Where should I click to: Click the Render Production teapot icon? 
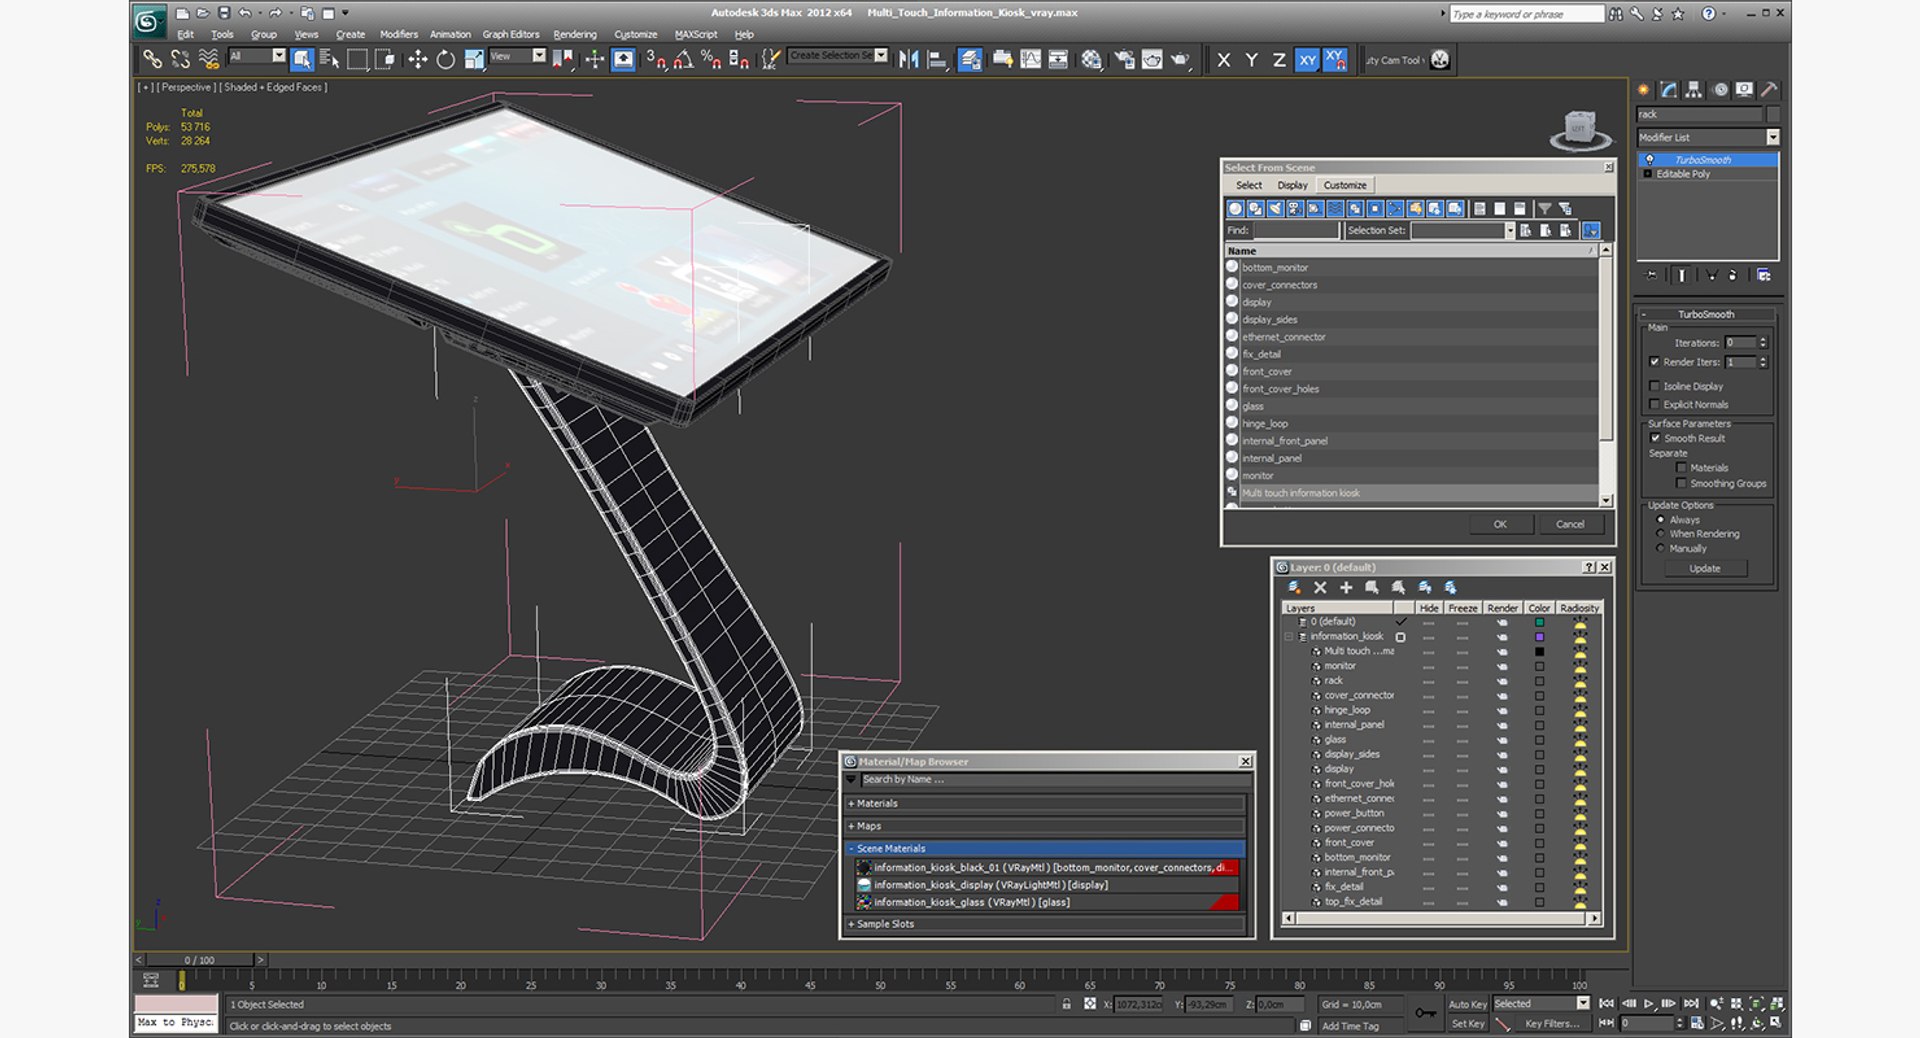(1180, 60)
